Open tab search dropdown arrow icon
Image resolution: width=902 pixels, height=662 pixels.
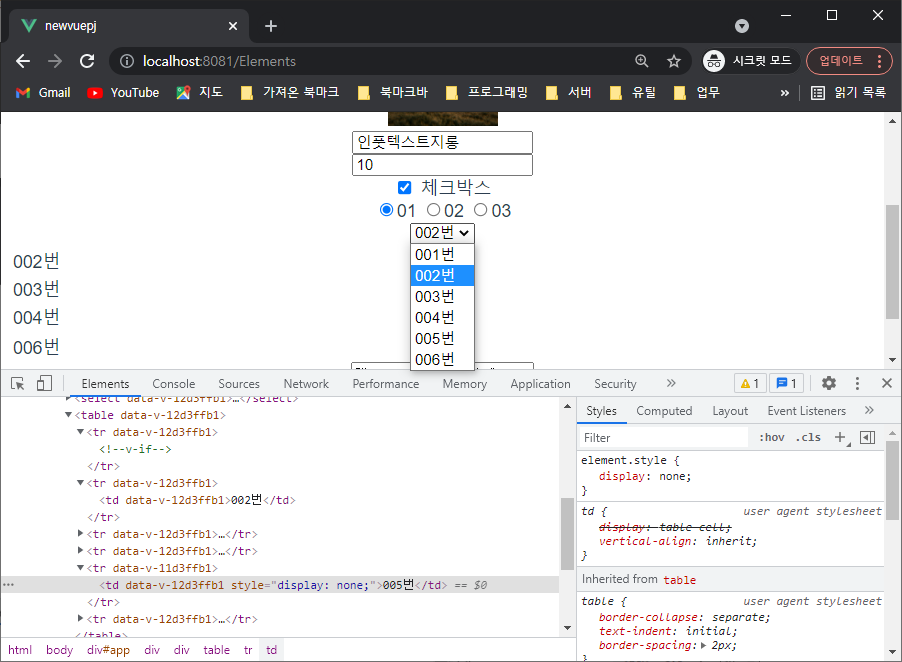click(x=742, y=26)
